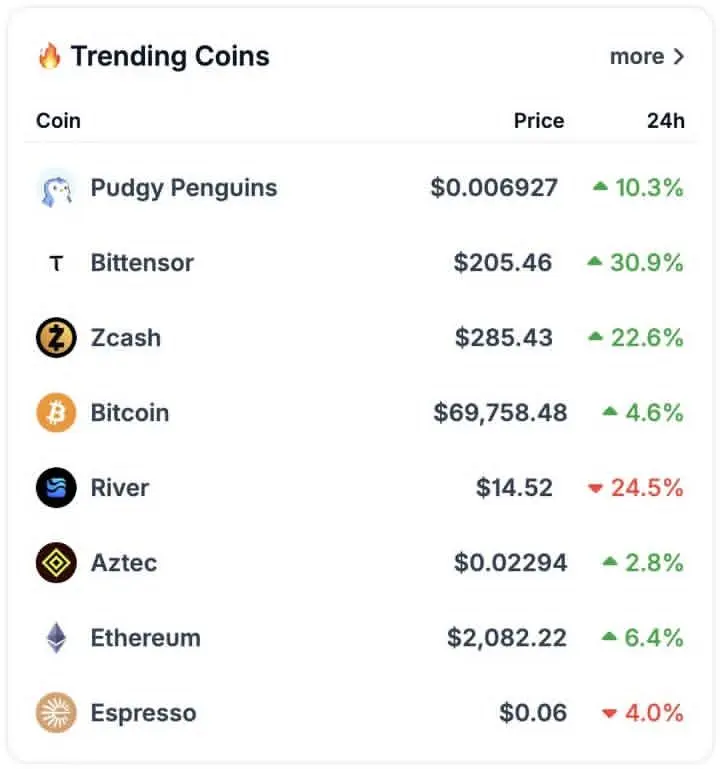This screenshot has height=769, width=720.
Task: Open the Espresso coin name link
Action: [143, 713]
